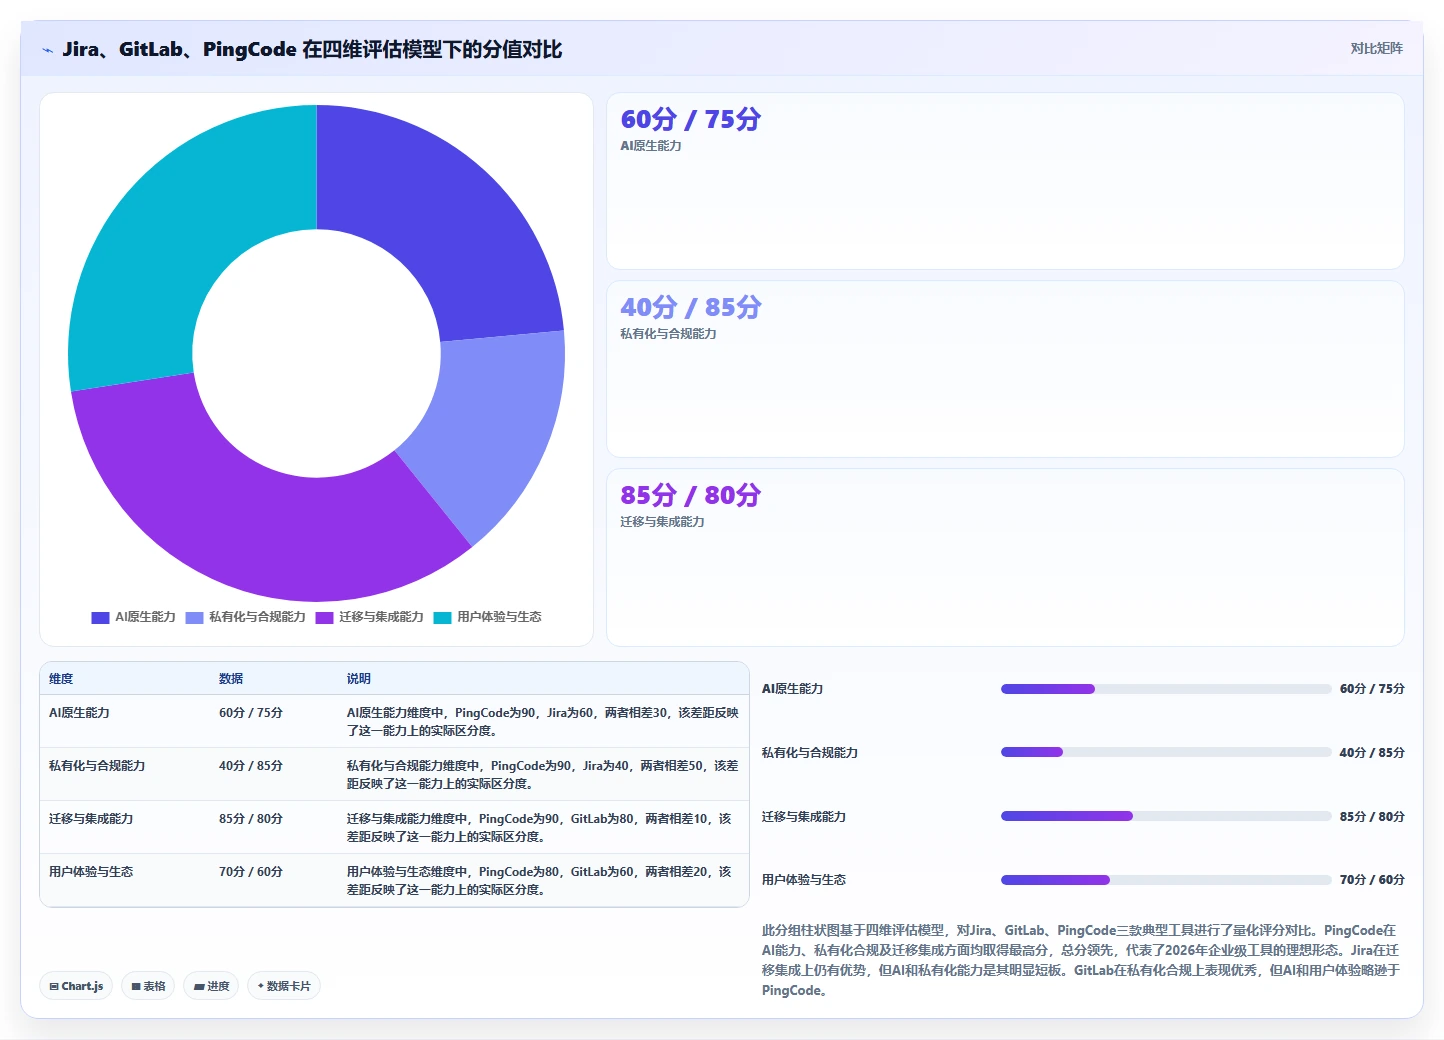Click the AI原生能力 progress row label

(792, 689)
